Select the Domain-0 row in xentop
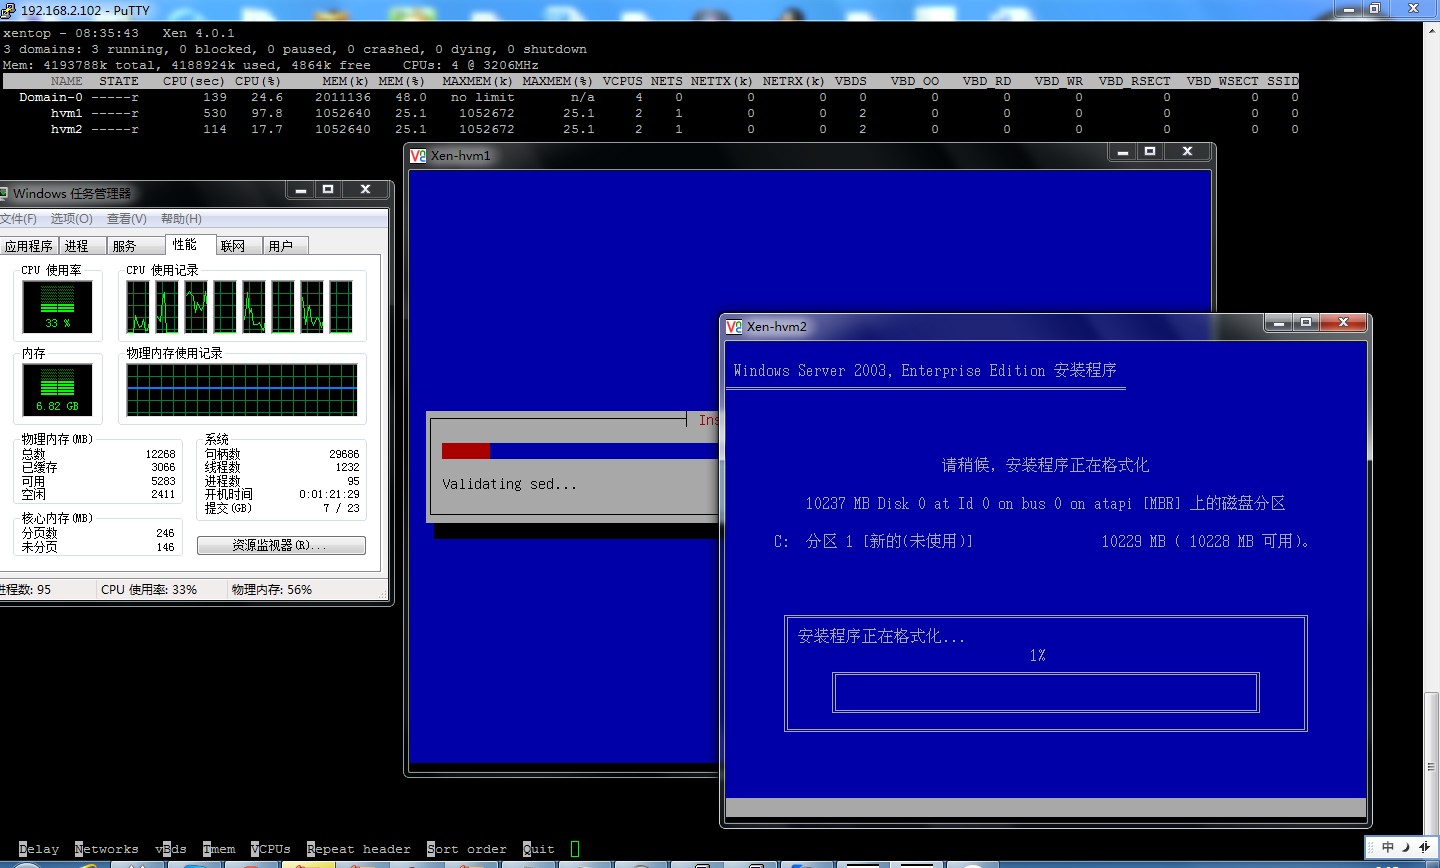The height and width of the screenshot is (868, 1440). (x=650, y=97)
